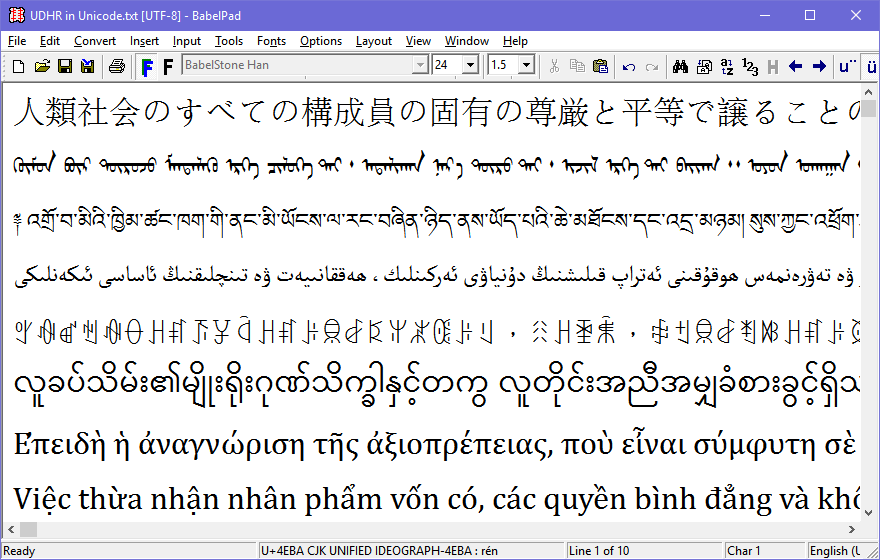Click the blue right arrow navigation icon

(x=819, y=66)
